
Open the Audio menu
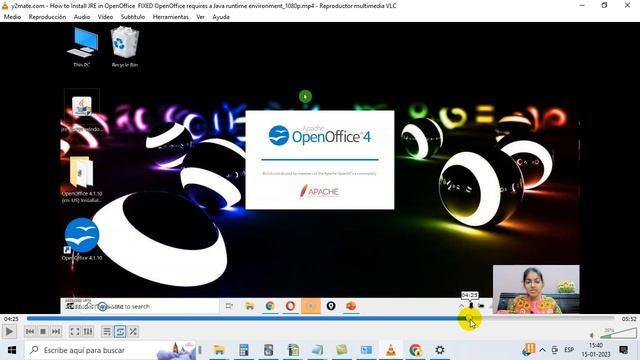pos(82,17)
